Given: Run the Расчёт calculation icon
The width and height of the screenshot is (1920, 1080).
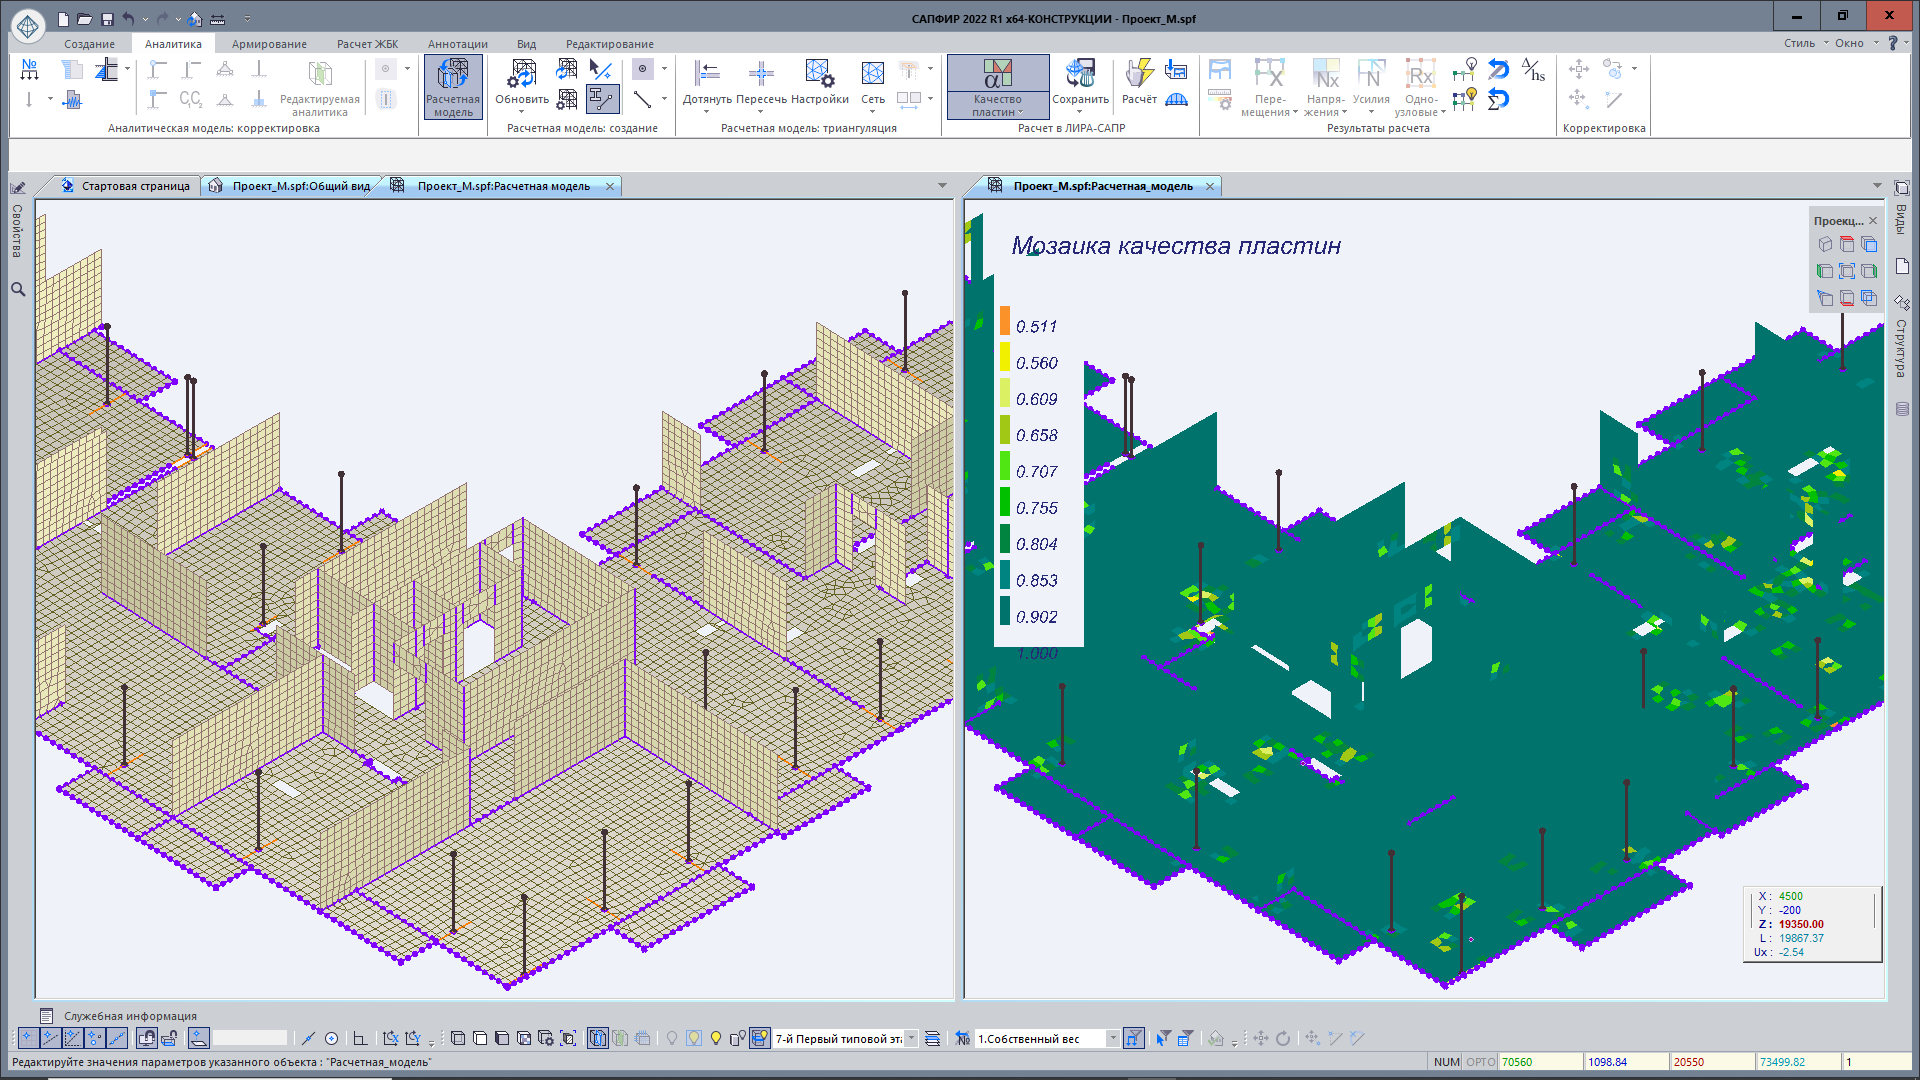Looking at the screenshot, I should click(1138, 74).
